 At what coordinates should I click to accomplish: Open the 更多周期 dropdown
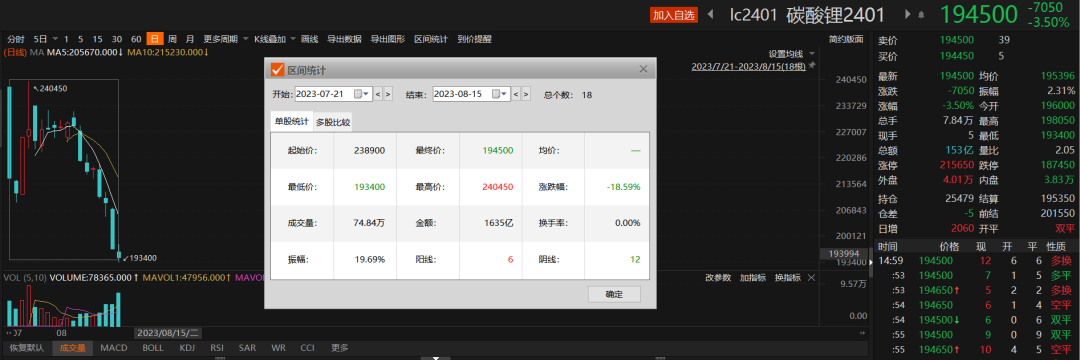pyautogui.click(x=225, y=39)
